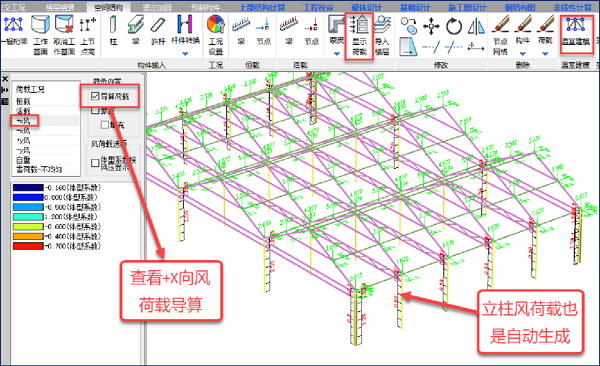Toggle the 导算荷载 checkbox
The height and width of the screenshot is (366, 600).
tap(95, 96)
